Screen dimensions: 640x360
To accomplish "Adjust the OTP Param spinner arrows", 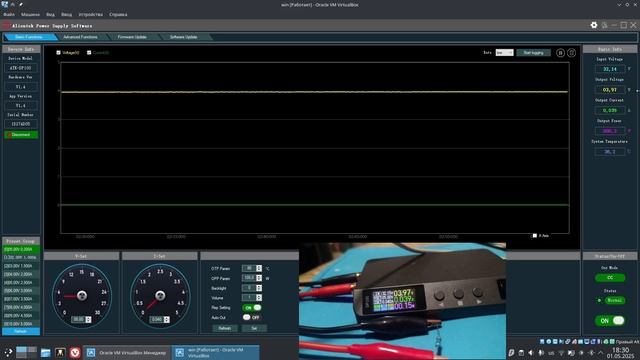I will [x=259, y=268].
